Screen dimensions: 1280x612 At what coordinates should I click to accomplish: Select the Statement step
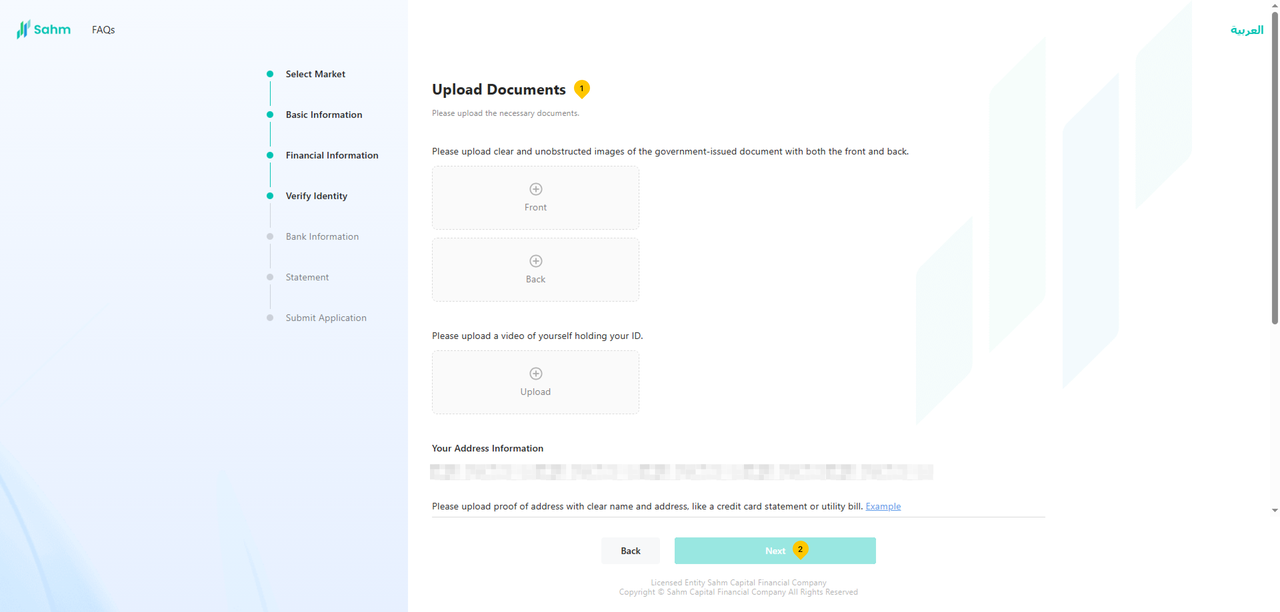coord(306,277)
